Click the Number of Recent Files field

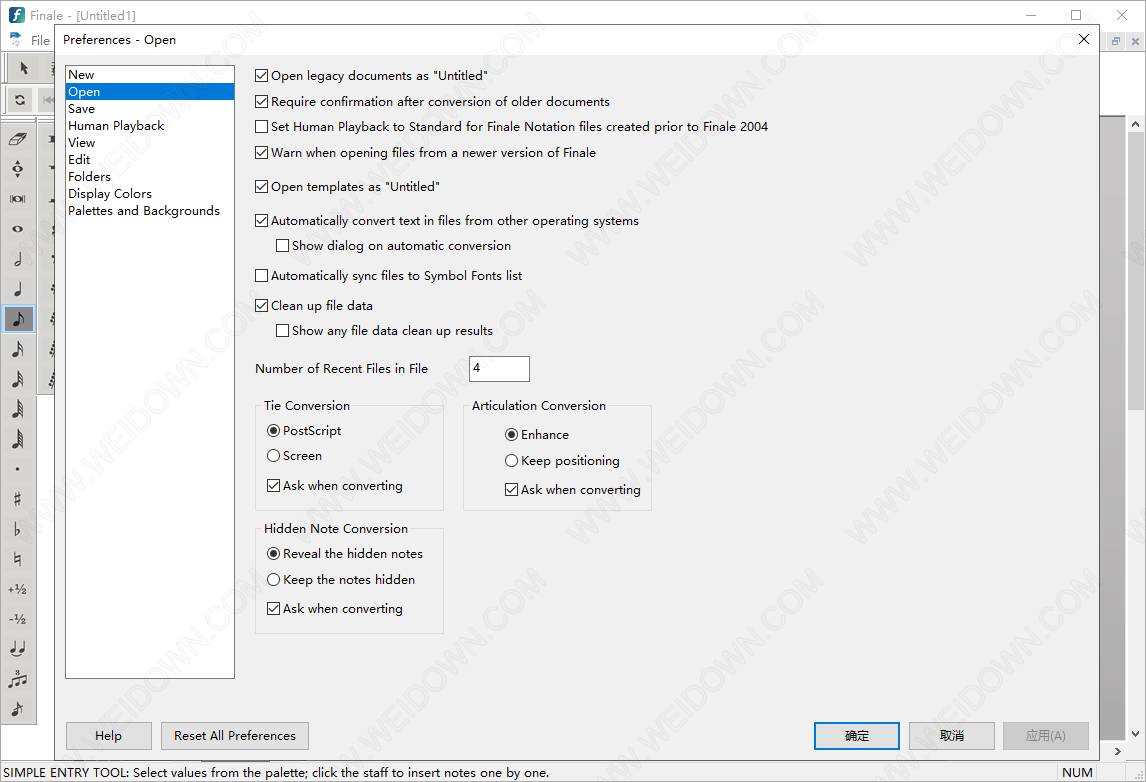[x=499, y=368]
